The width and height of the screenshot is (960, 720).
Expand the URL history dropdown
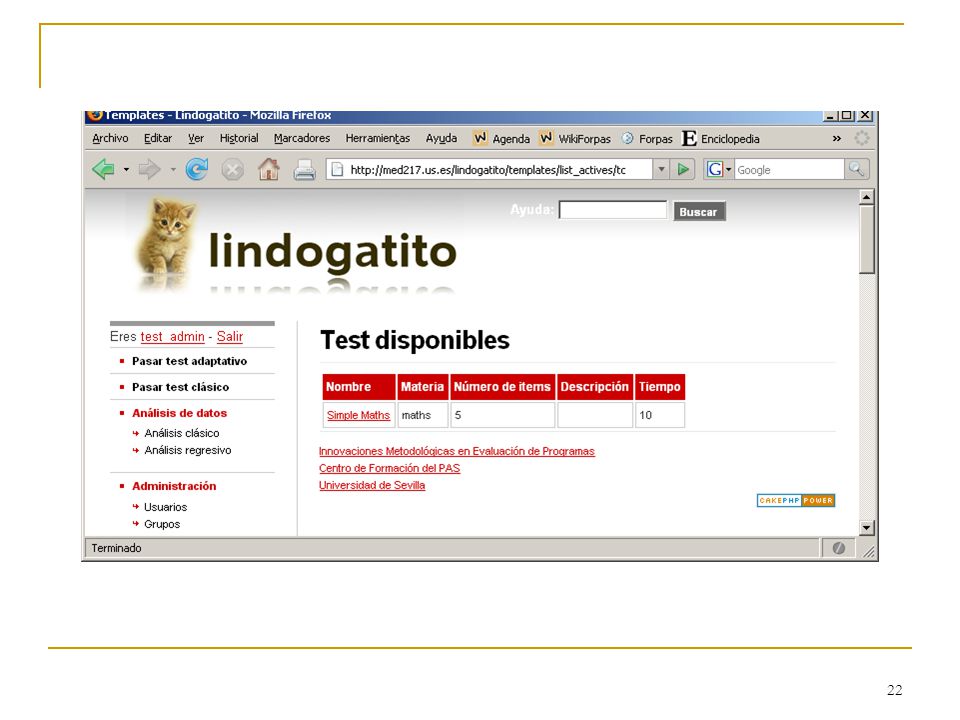coord(661,170)
